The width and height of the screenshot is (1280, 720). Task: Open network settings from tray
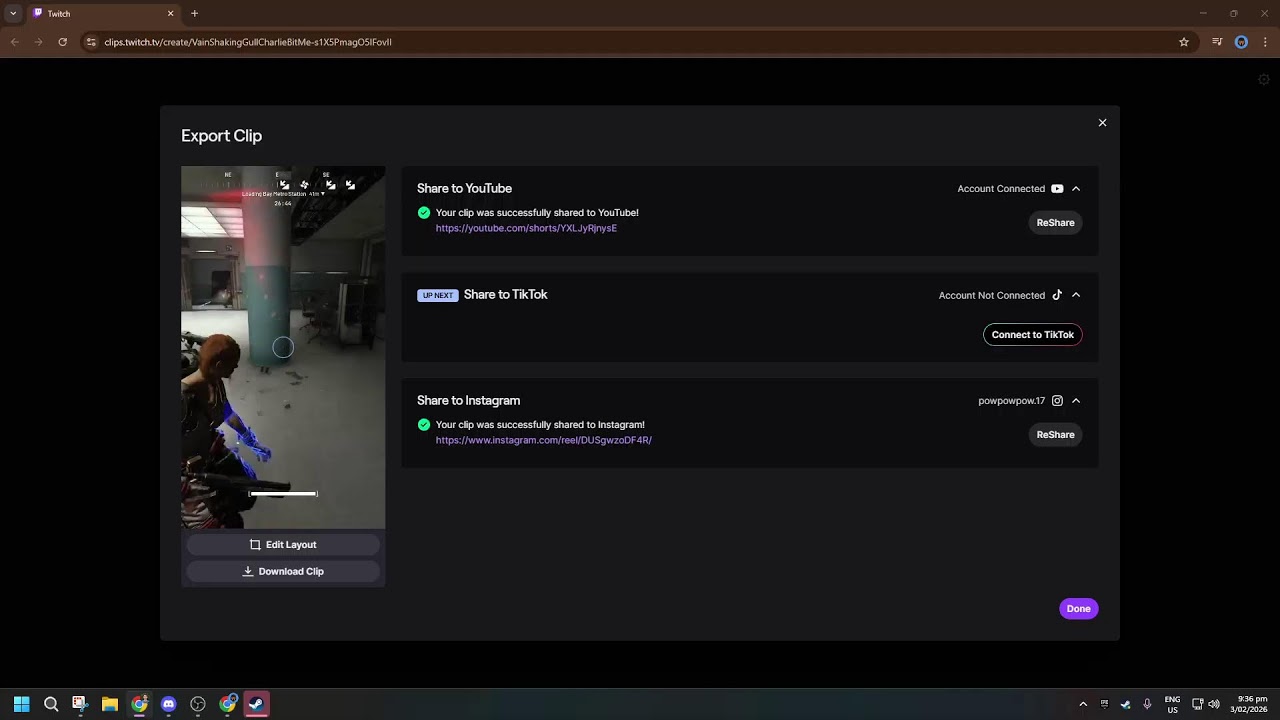(1197, 704)
